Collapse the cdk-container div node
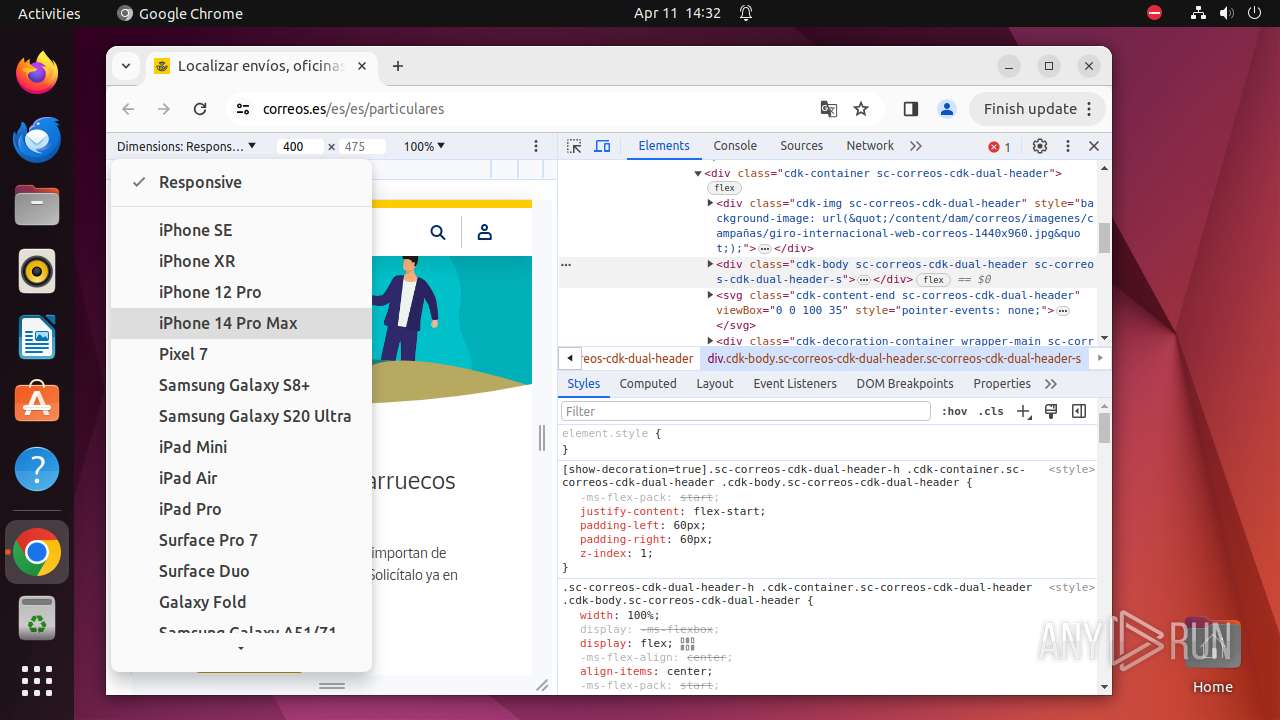 click(x=698, y=174)
